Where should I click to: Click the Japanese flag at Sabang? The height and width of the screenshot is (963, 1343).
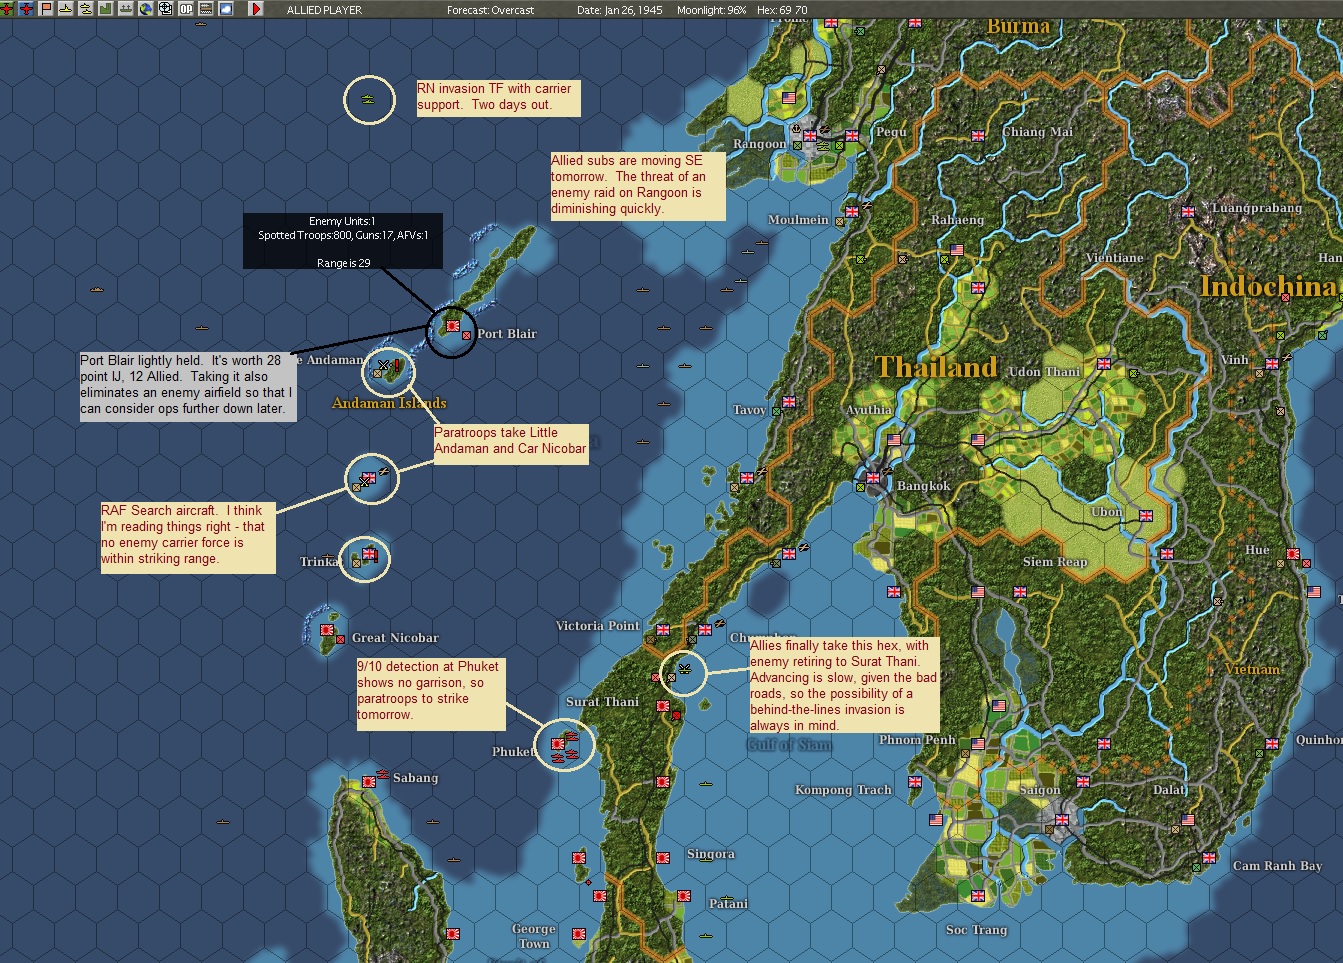370,781
